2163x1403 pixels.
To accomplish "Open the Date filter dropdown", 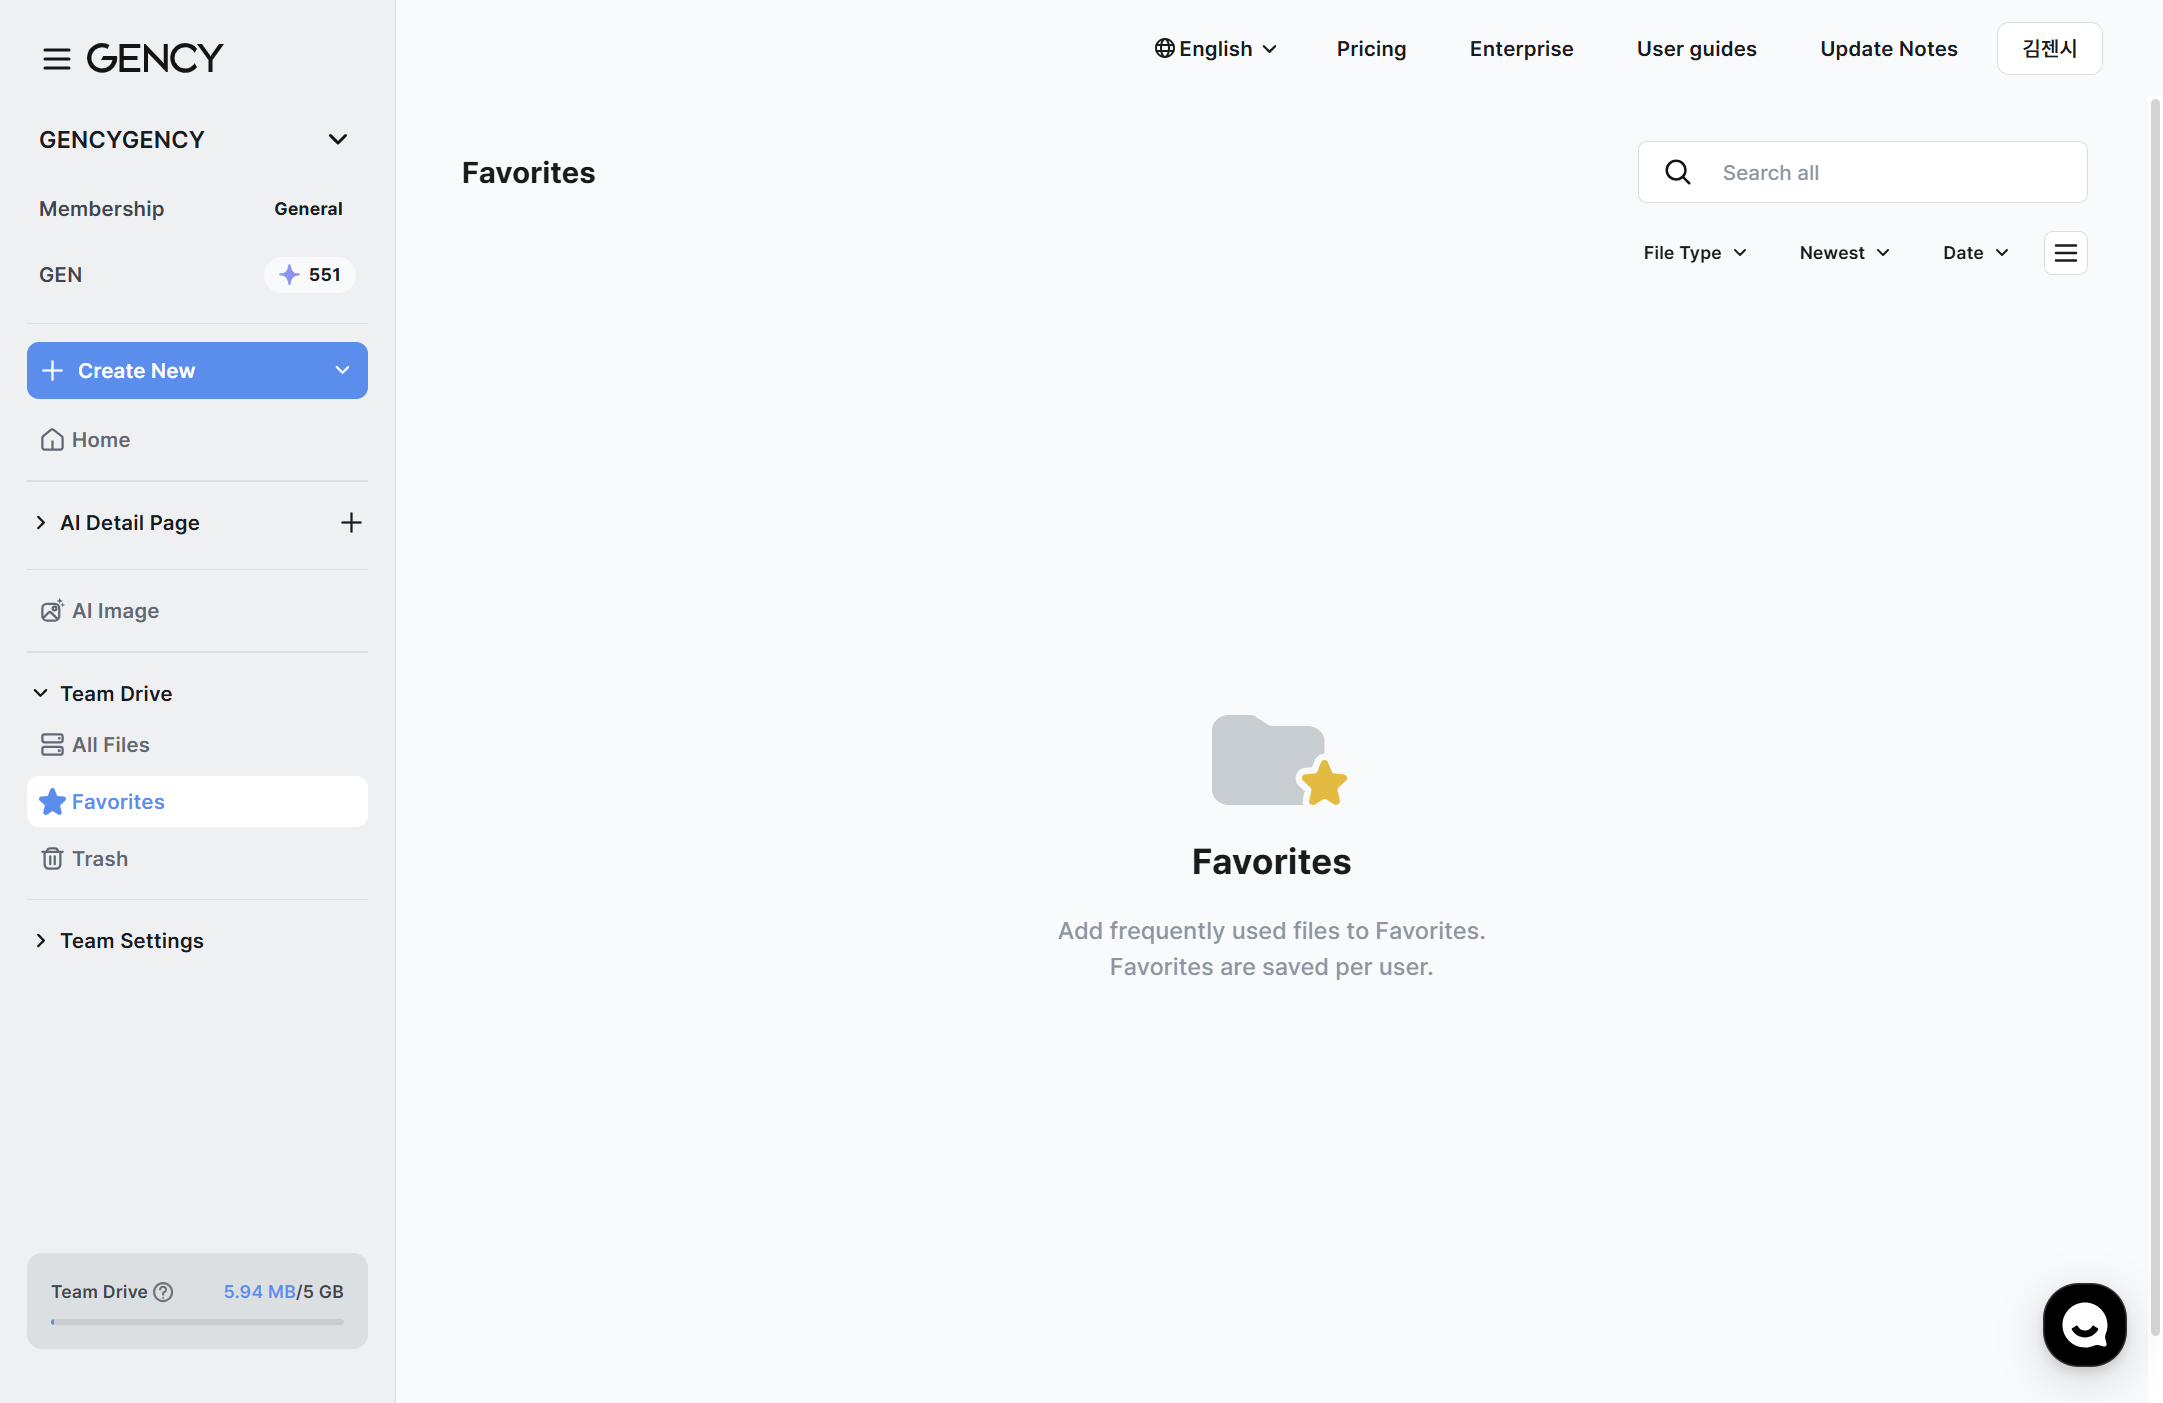I will [1976, 253].
